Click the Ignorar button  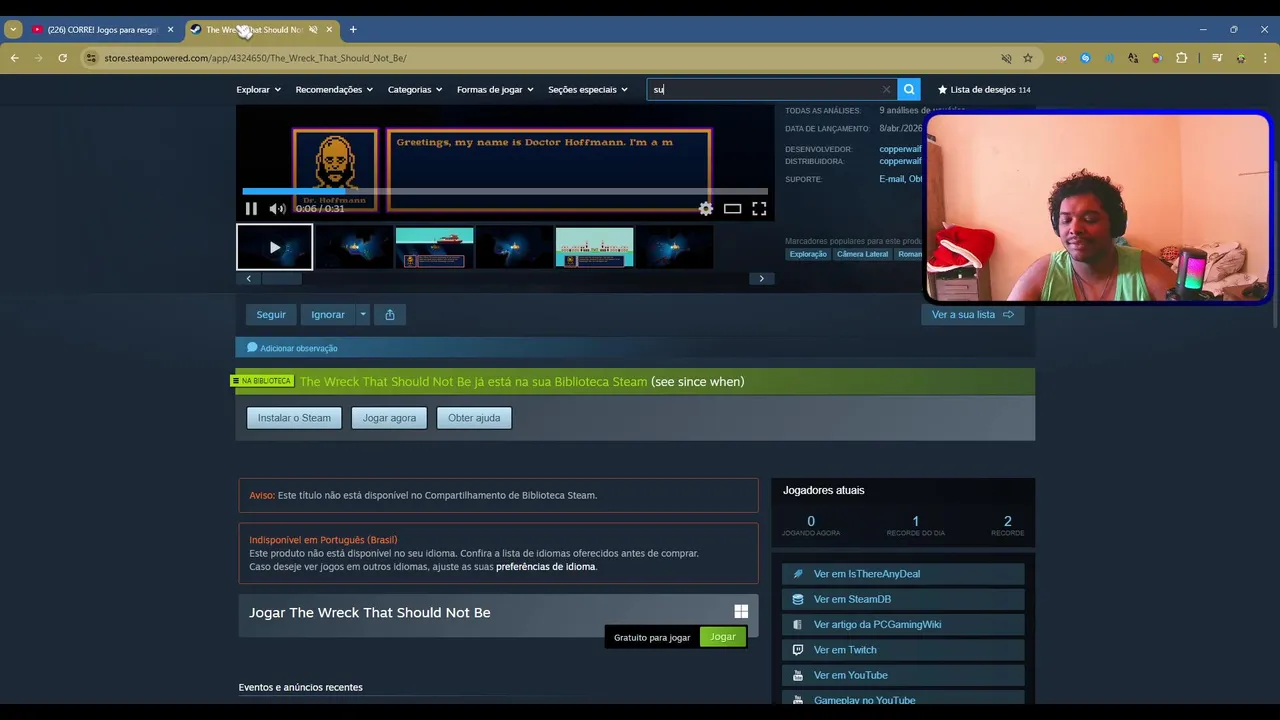pyautogui.click(x=328, y=315)
